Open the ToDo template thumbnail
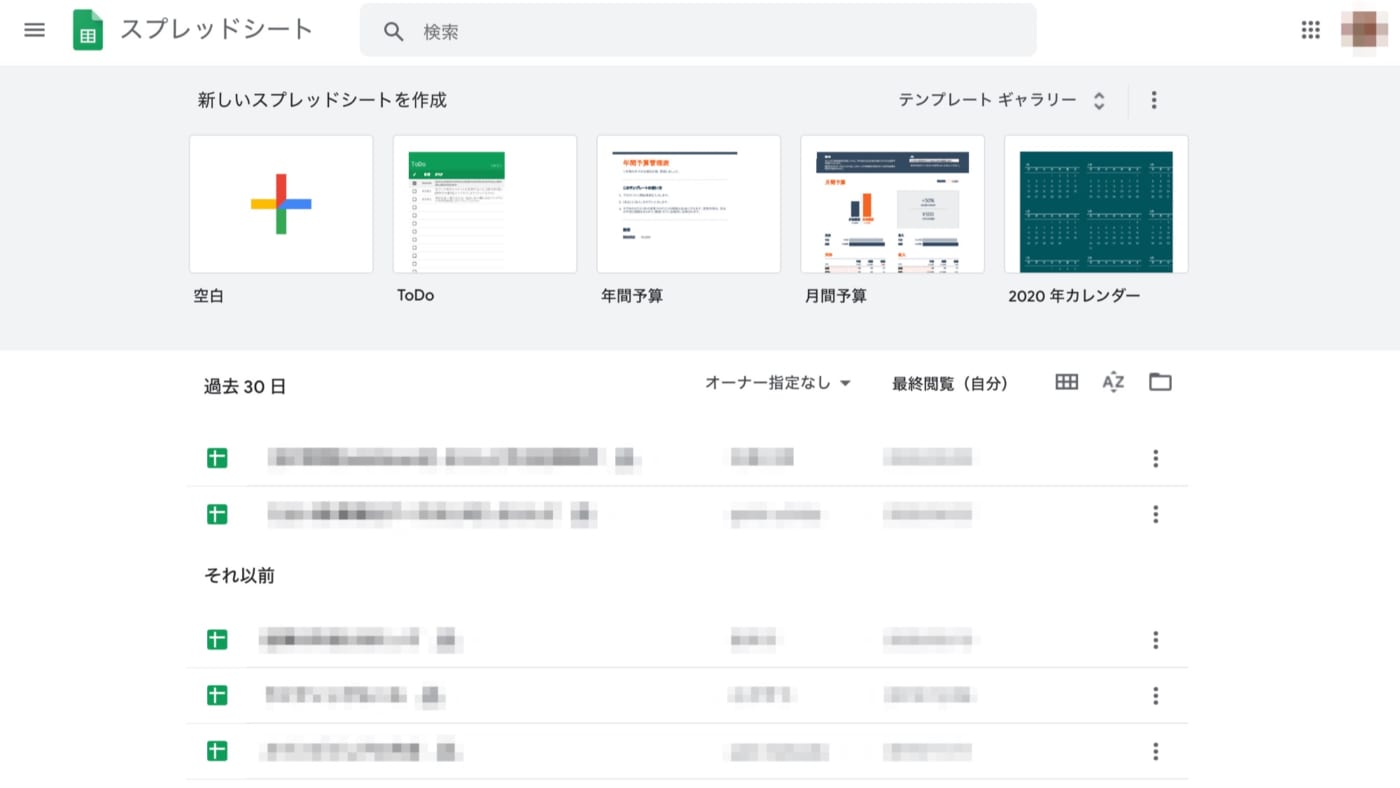Screen dimensions: 1400x788 (x=485, y=204)
